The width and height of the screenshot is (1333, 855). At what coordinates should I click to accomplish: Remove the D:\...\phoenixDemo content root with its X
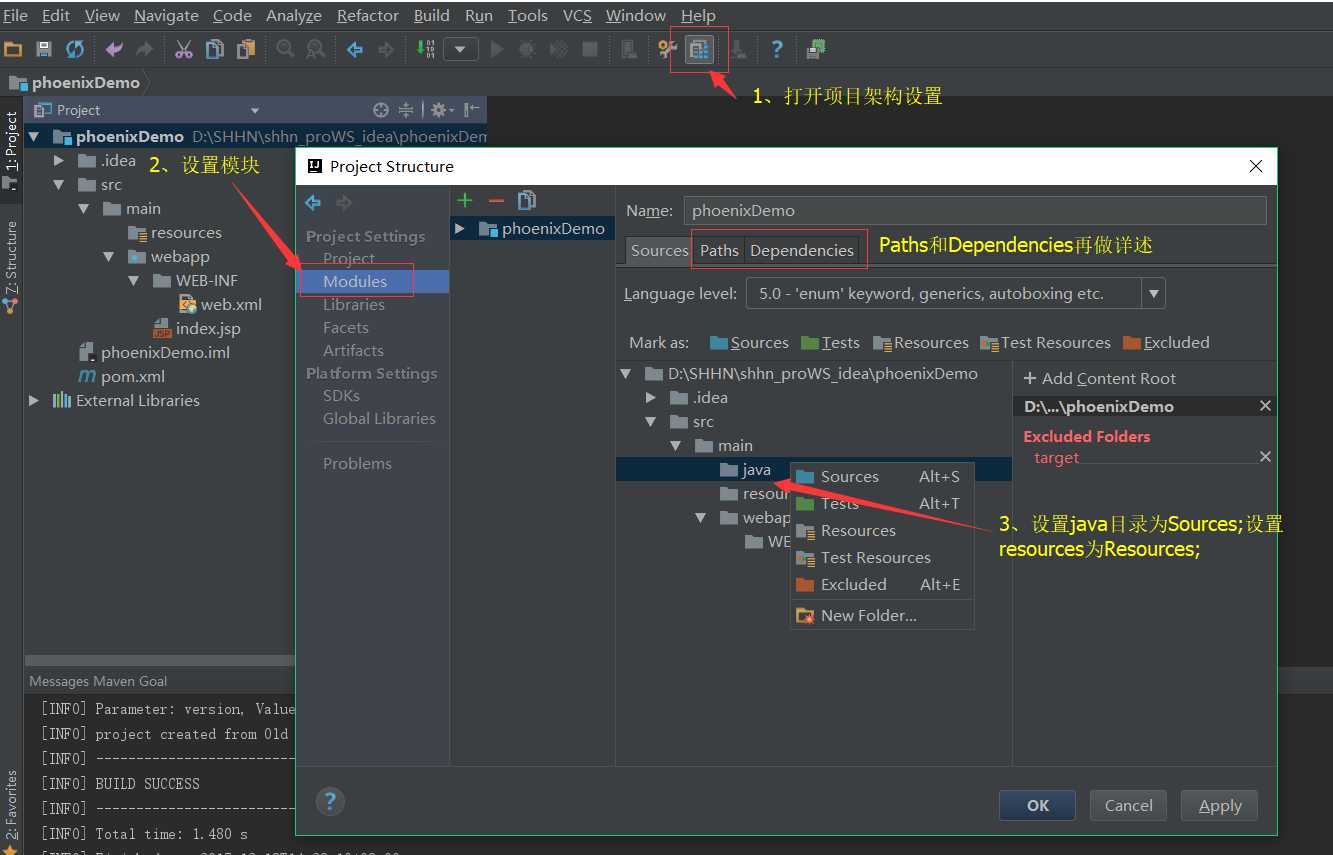tap(1265, 406)
